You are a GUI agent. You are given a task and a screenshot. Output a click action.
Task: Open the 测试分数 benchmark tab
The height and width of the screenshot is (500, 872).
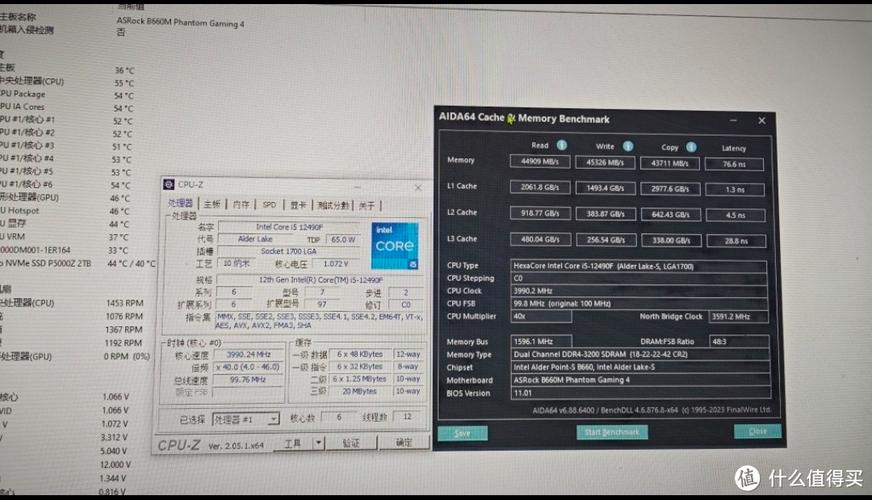pyautogui.click(x=333, y=204)
